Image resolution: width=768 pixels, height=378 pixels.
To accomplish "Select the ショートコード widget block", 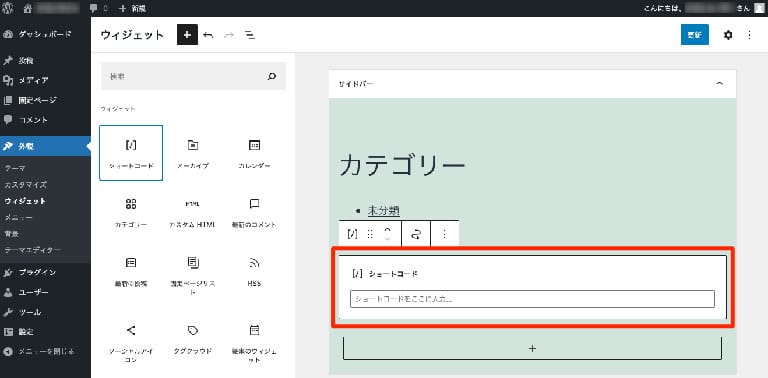I will pyautogui.click(x=131, y=153).
